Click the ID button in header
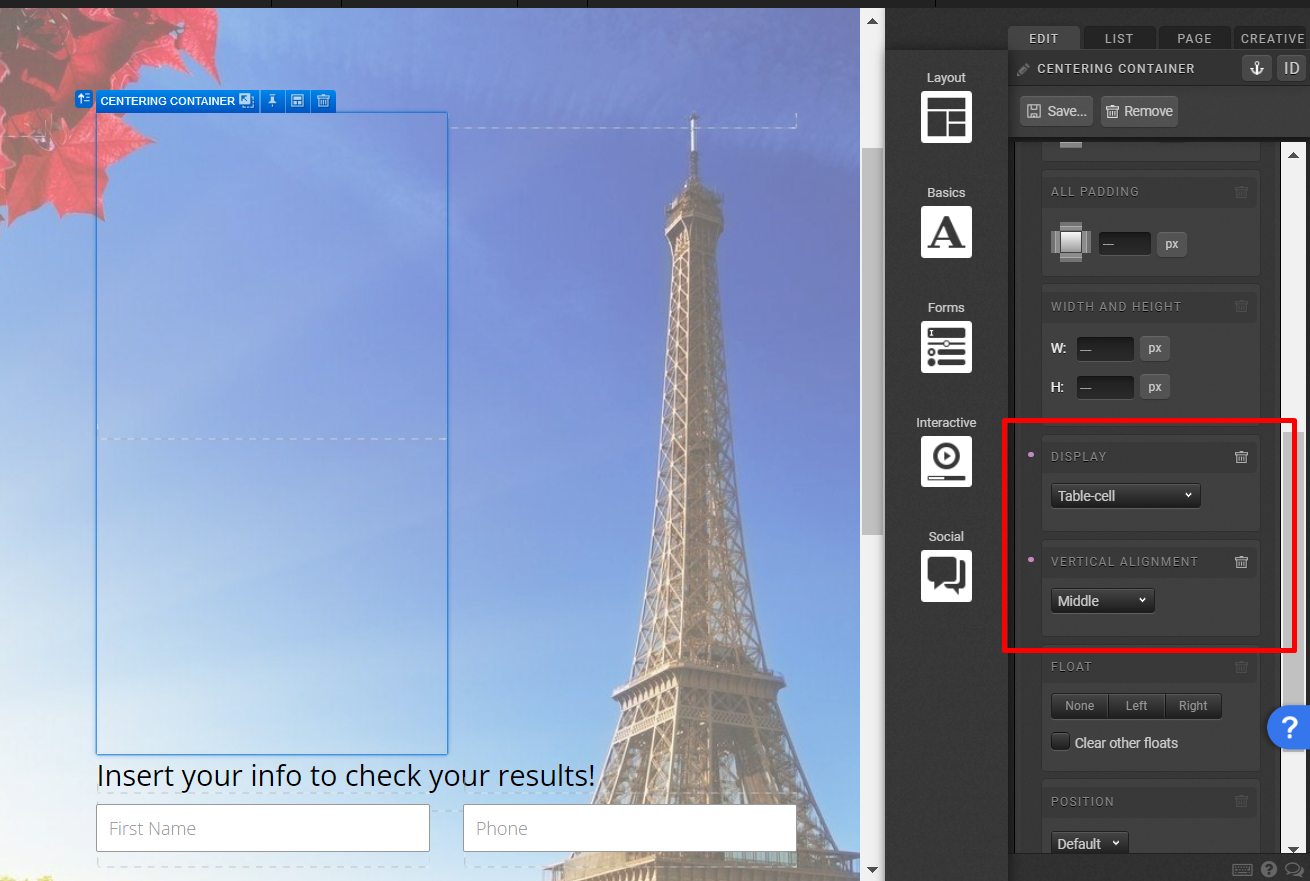Image resolution: width=1310 pixels, height=881 pixels. (1292, 68)
